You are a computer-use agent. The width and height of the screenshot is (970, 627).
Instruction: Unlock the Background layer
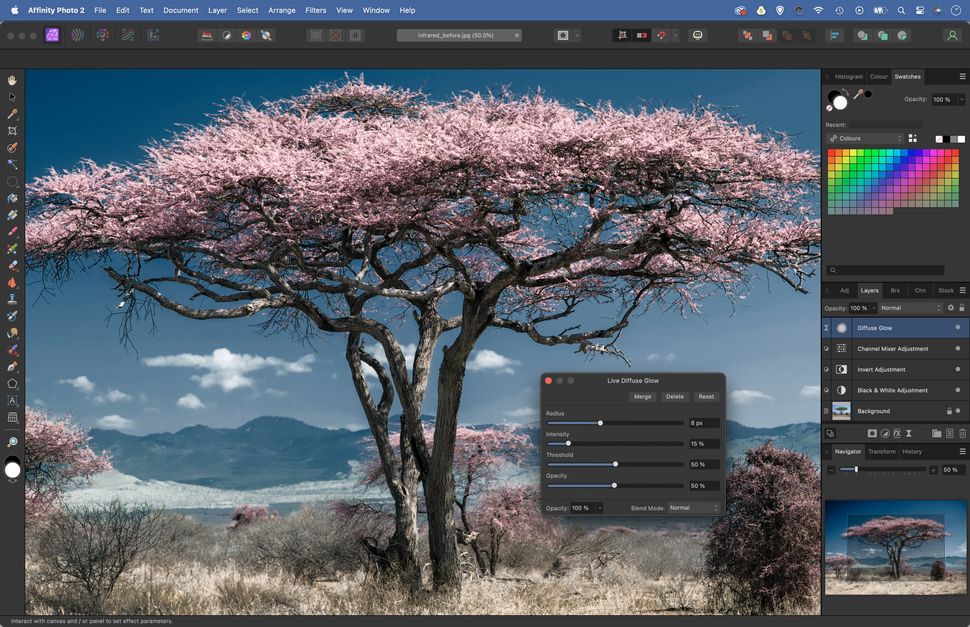[x=950, y=411]
